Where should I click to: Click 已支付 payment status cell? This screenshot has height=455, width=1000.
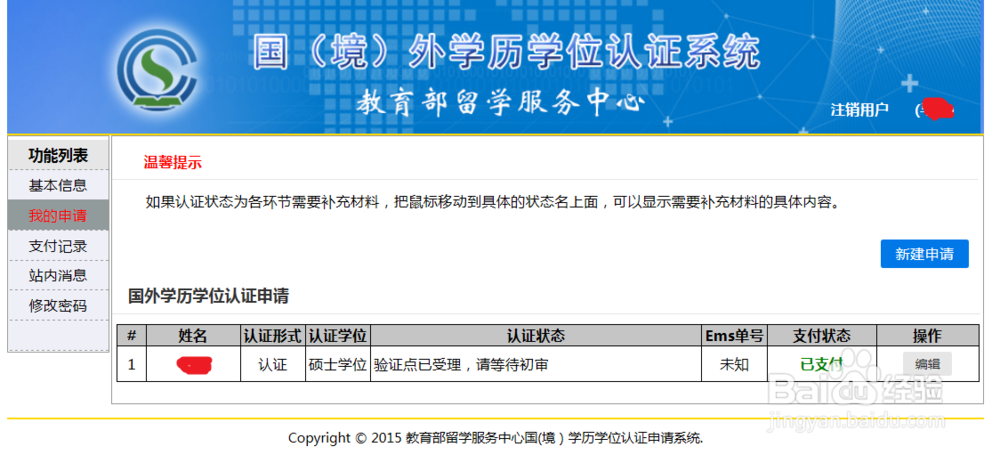(821, 365)
